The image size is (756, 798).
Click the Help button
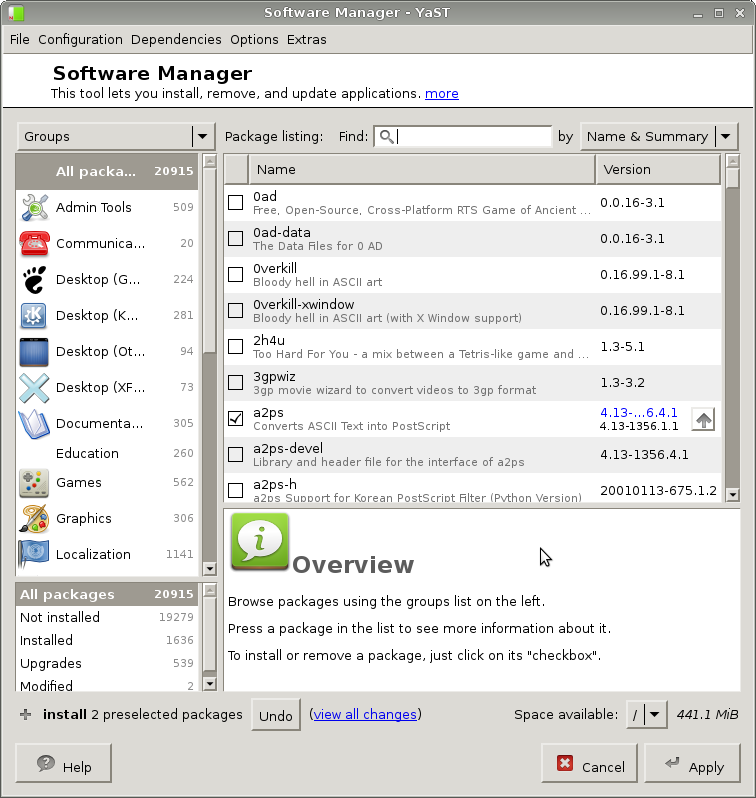pyautogui.click(x=64, y=763)
